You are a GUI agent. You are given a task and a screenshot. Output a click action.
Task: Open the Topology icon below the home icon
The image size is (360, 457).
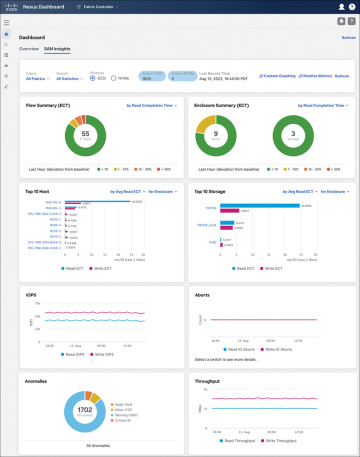click(x=6, y=45)
